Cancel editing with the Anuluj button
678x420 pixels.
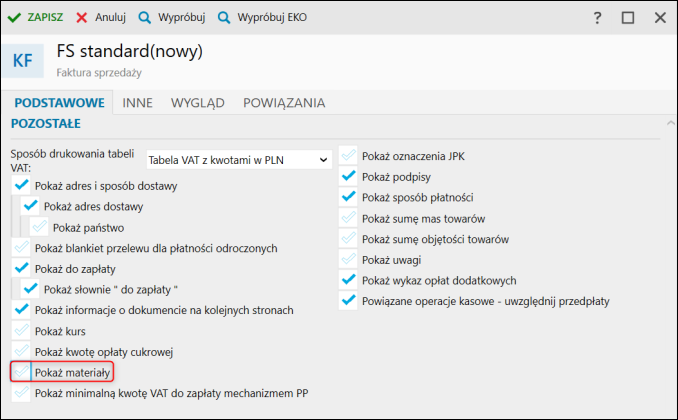101,18
